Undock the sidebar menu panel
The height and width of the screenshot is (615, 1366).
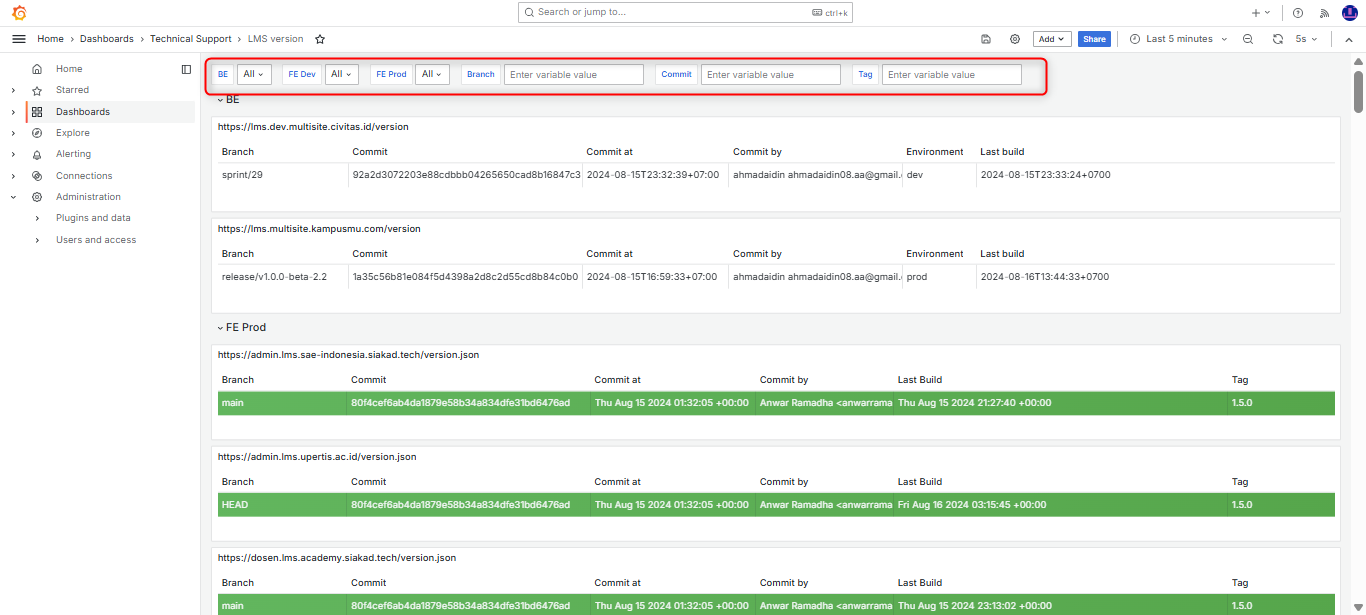pos(186,69)
